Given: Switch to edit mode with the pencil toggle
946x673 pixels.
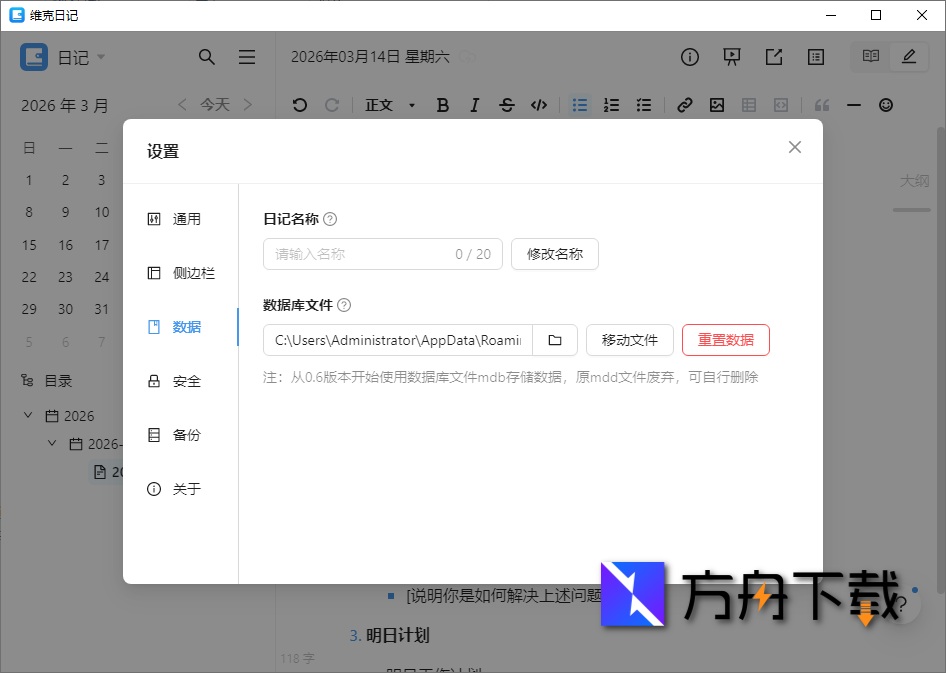Looking at the screenshot, I should coord(908,57).
